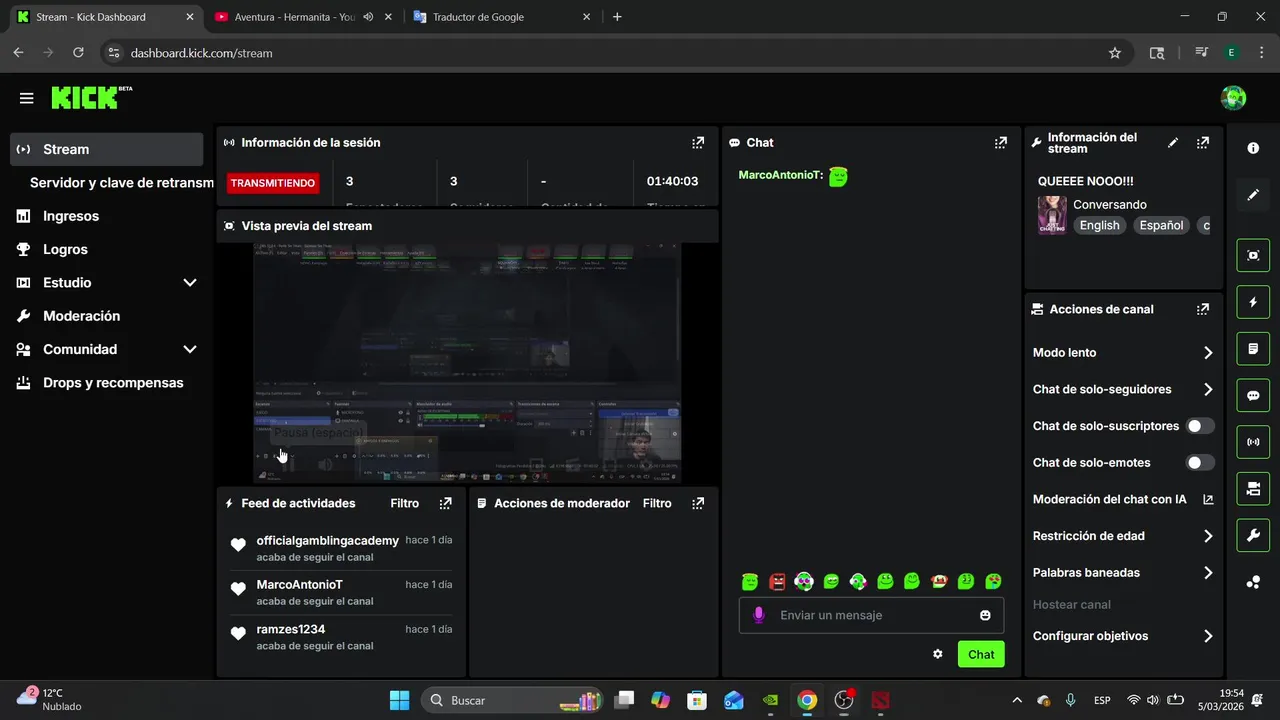Viewport: 1280px width, 720px height.
Task: Click the Just Chatting category thumbnail
Action: point(1051,215)
